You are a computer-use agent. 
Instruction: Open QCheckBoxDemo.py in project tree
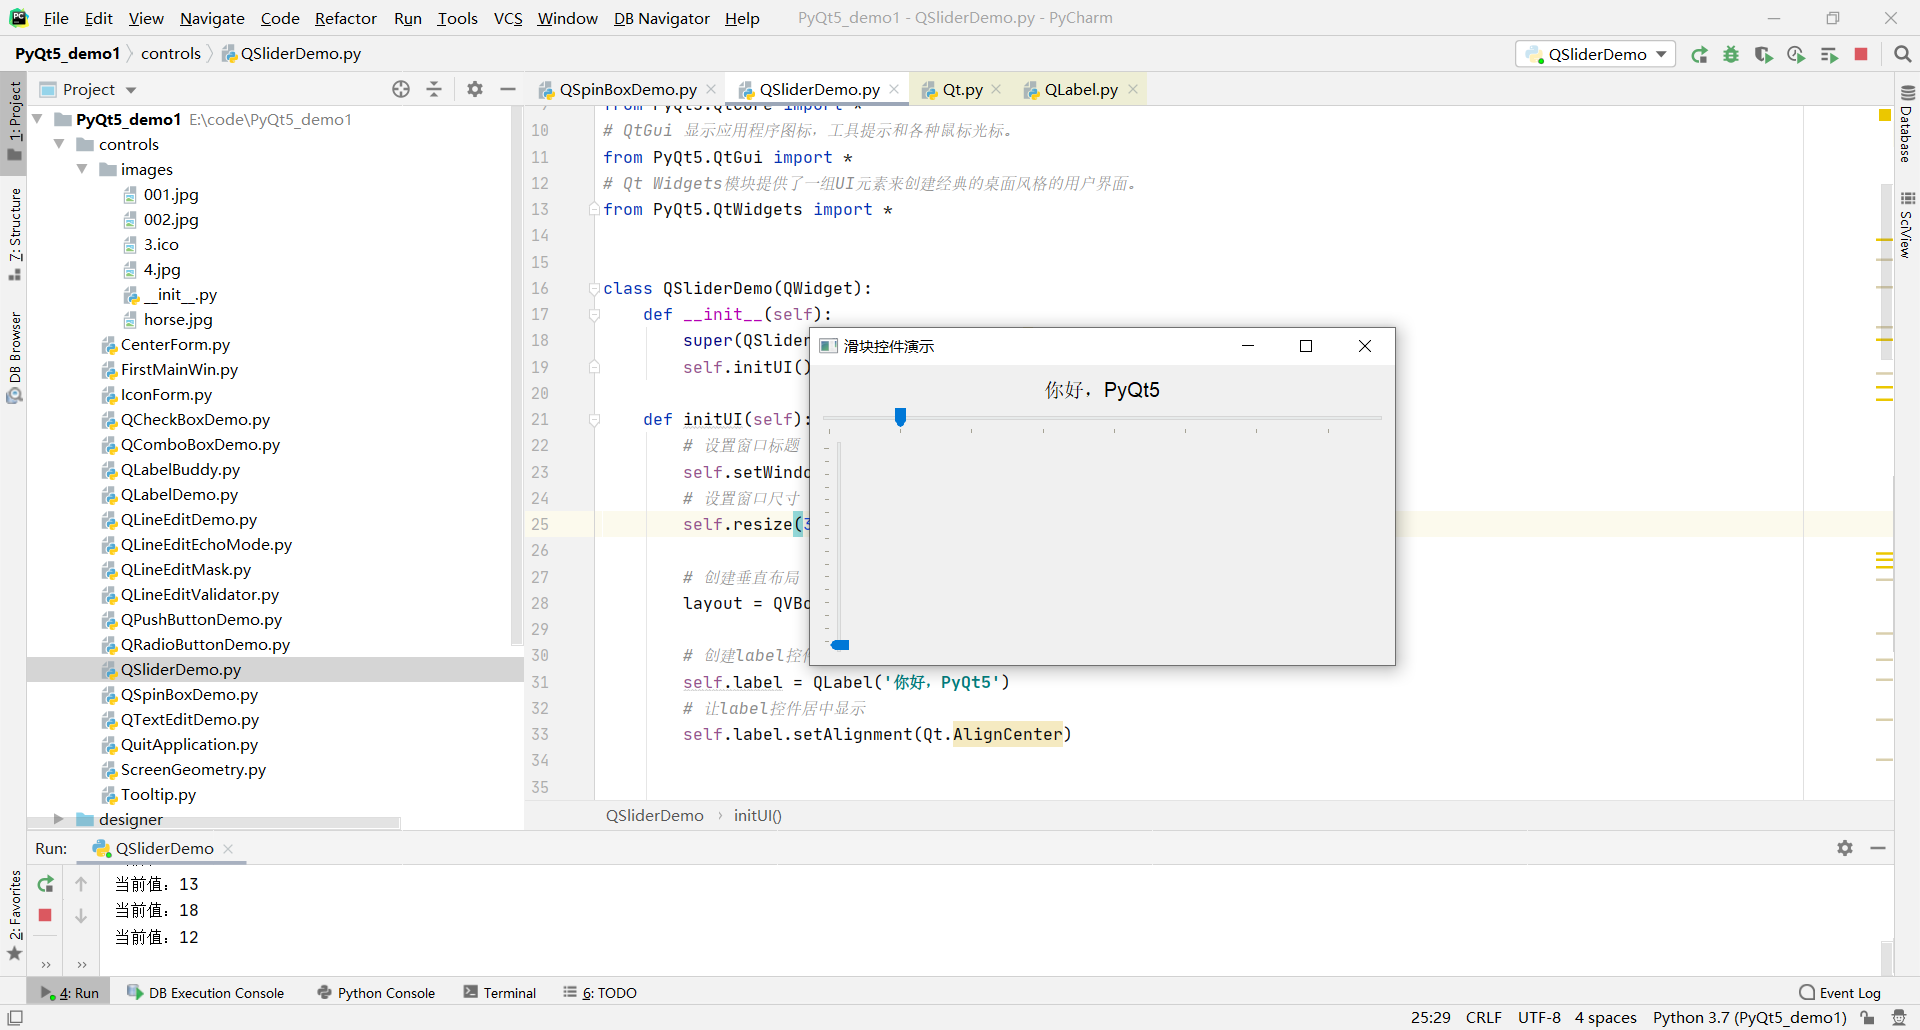point(195,419)
